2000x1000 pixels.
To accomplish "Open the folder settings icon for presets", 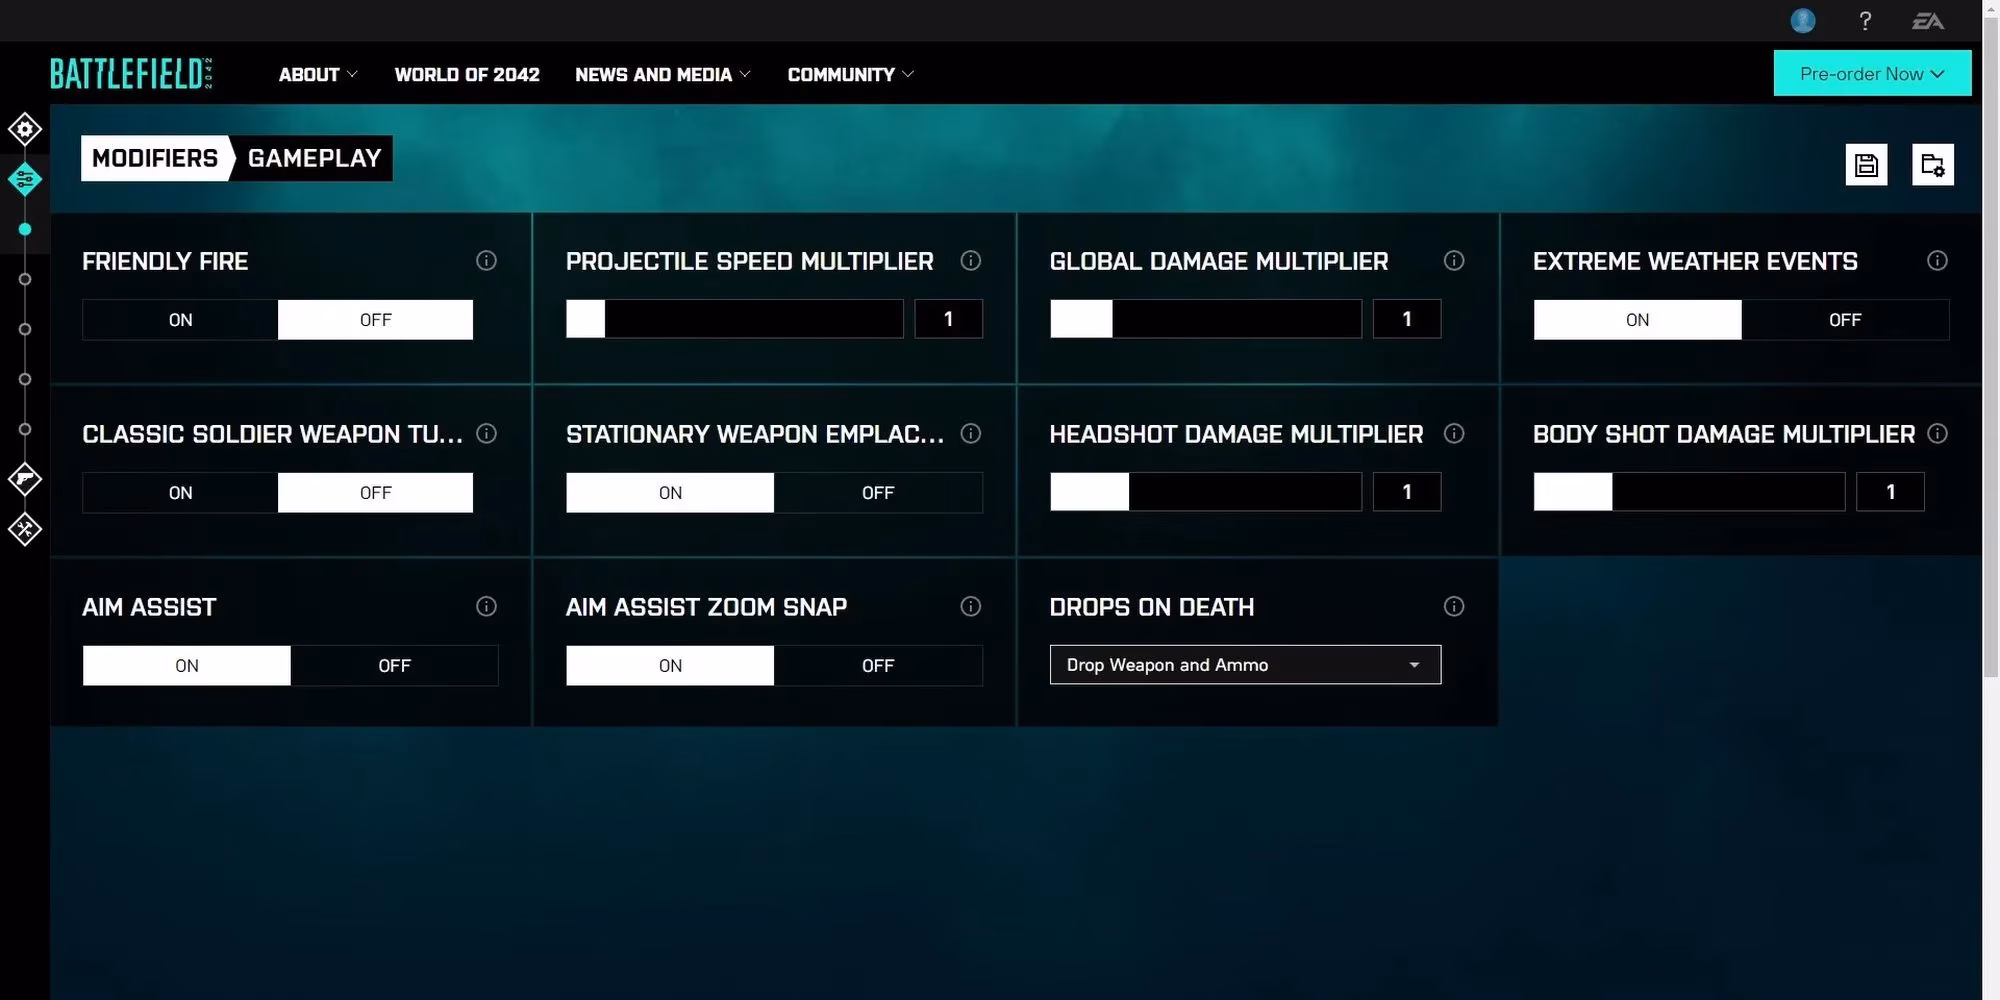I will pos(1932,164).
